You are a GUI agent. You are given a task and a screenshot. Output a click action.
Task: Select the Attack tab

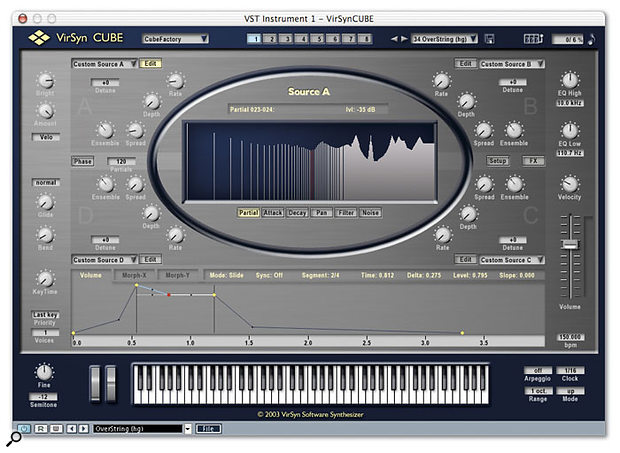273,213
